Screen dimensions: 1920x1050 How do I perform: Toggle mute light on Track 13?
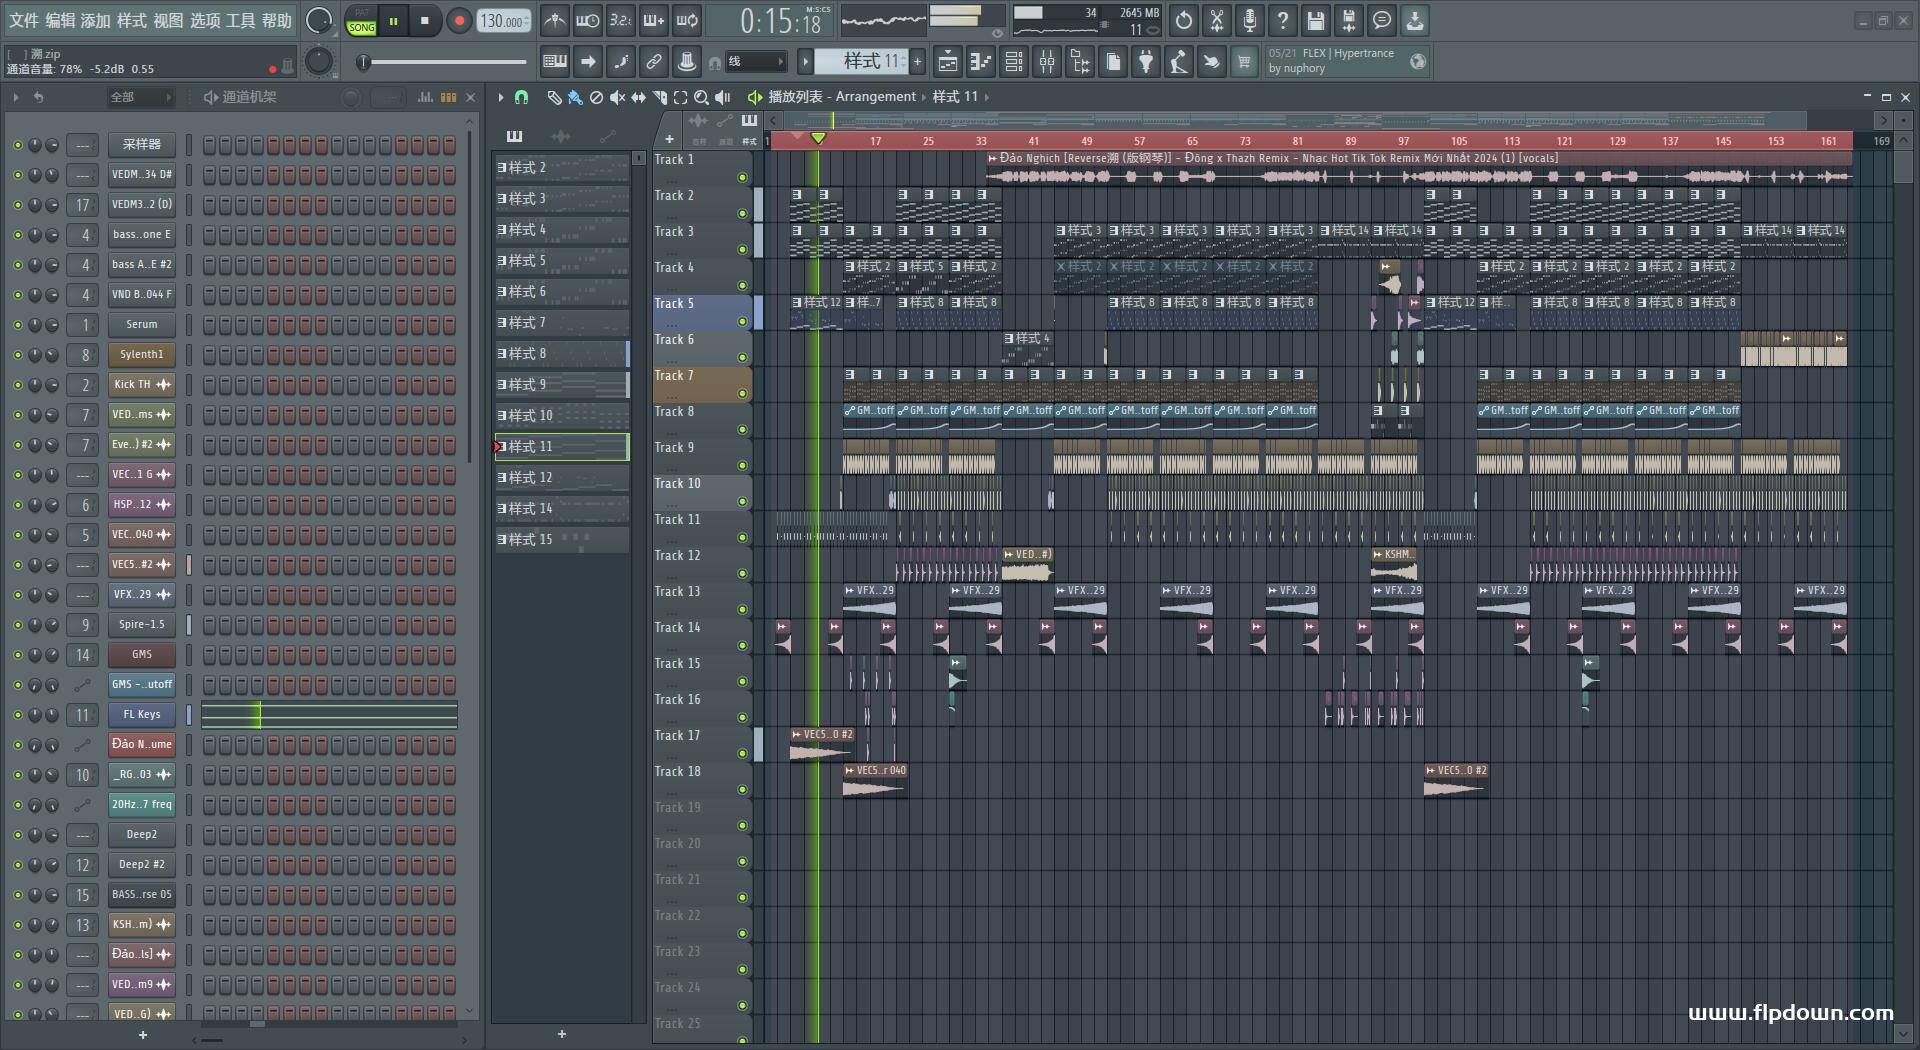click(x=742, y=610)
